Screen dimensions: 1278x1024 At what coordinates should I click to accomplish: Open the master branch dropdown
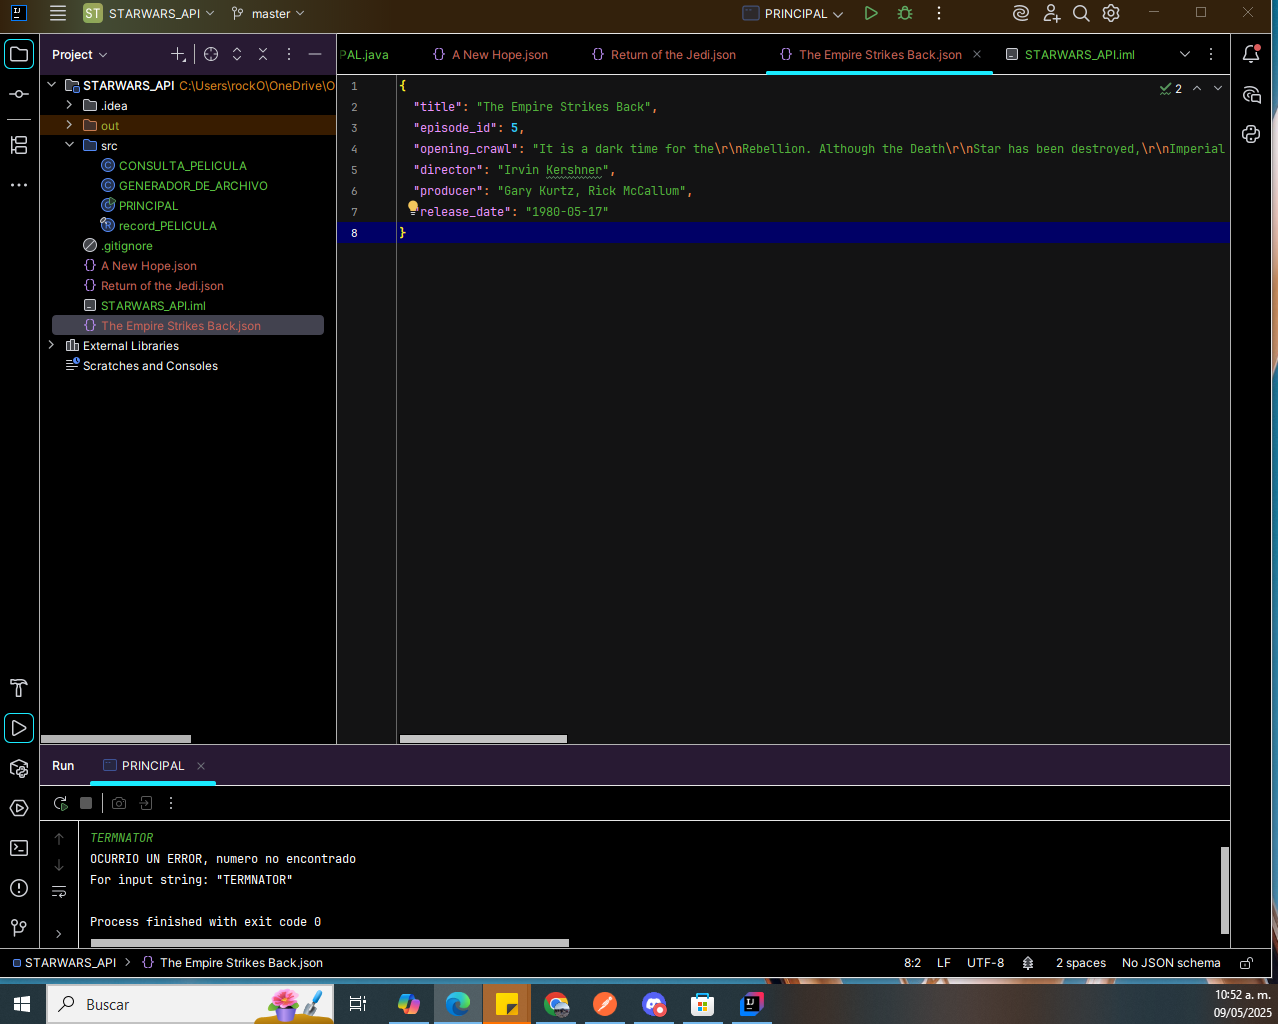pos(268,14)
